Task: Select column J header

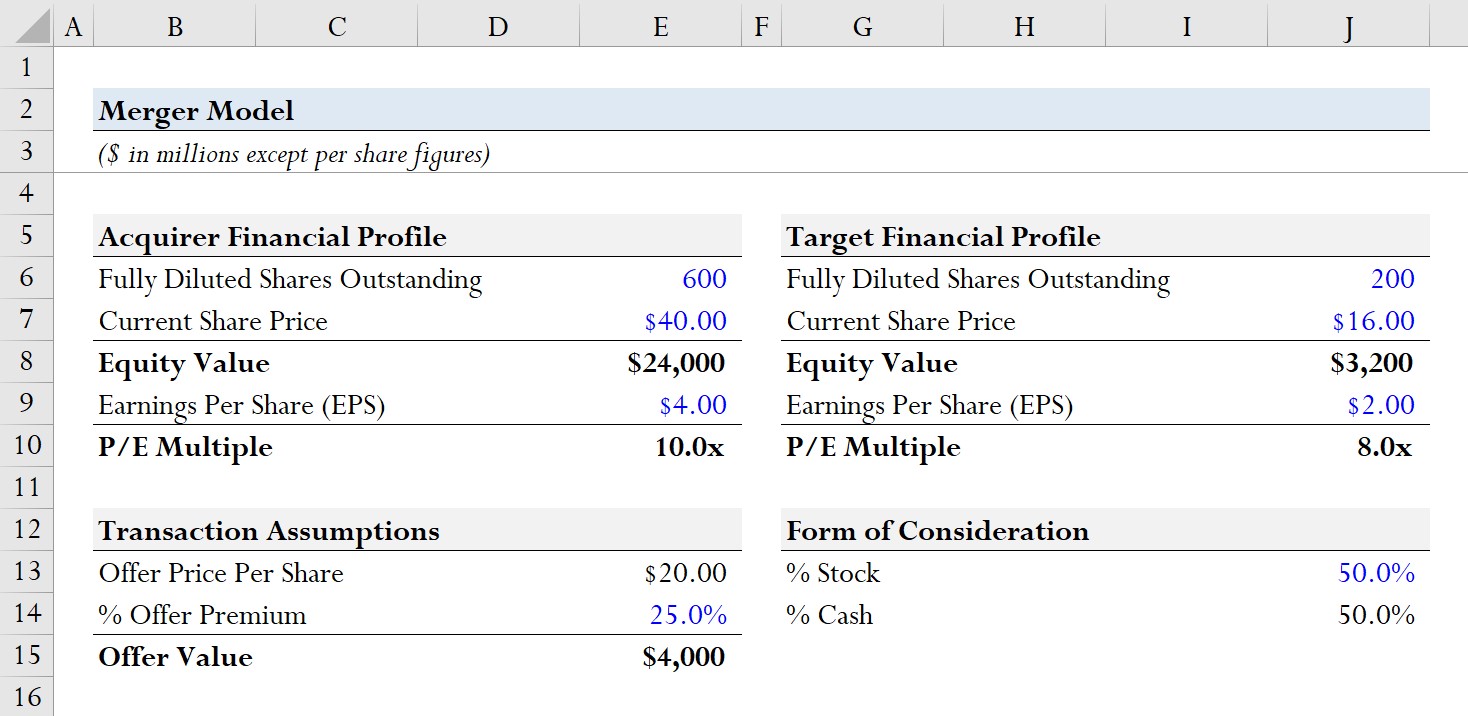Action: (1348, 26)
